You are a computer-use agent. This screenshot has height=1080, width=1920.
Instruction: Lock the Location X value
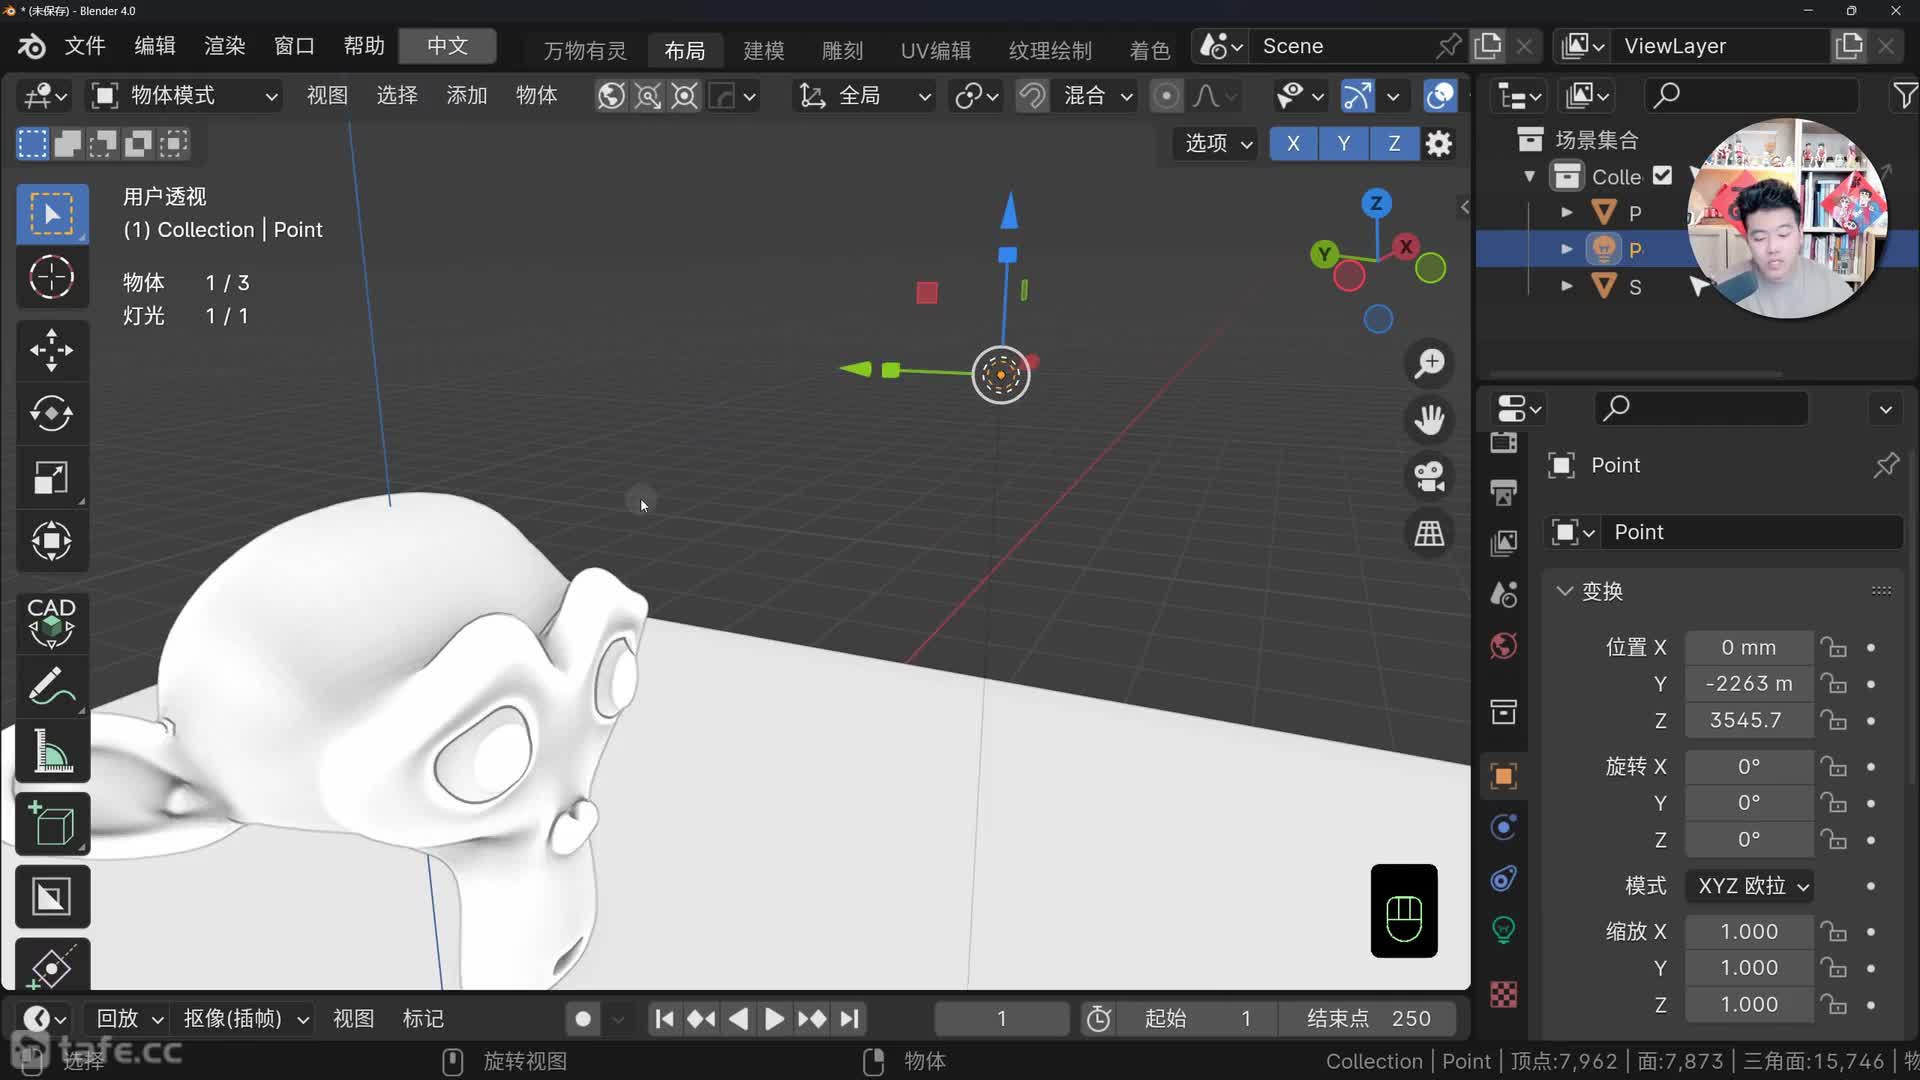tap(1833, 648)
